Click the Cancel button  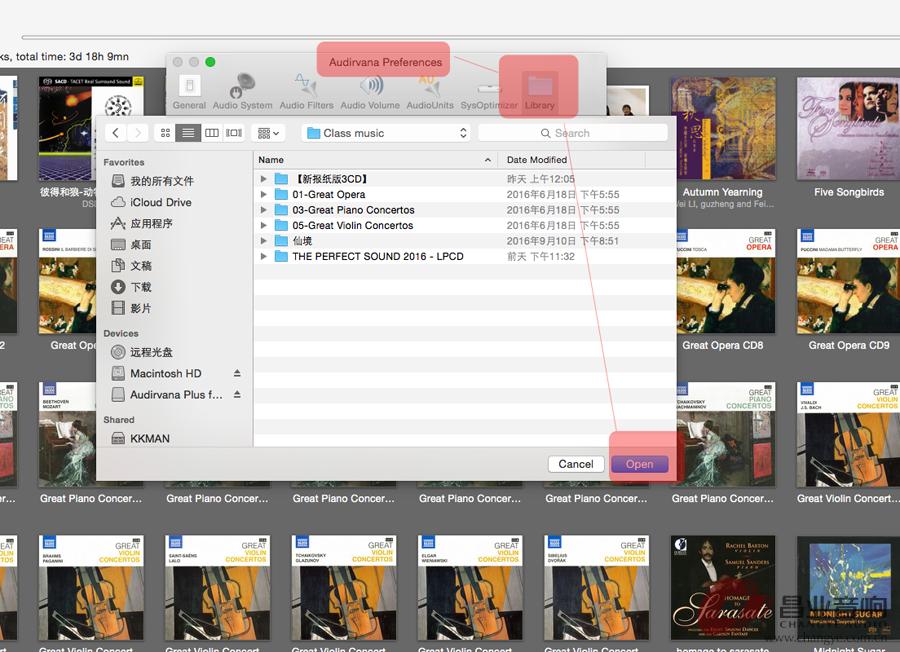click(576, 464)
